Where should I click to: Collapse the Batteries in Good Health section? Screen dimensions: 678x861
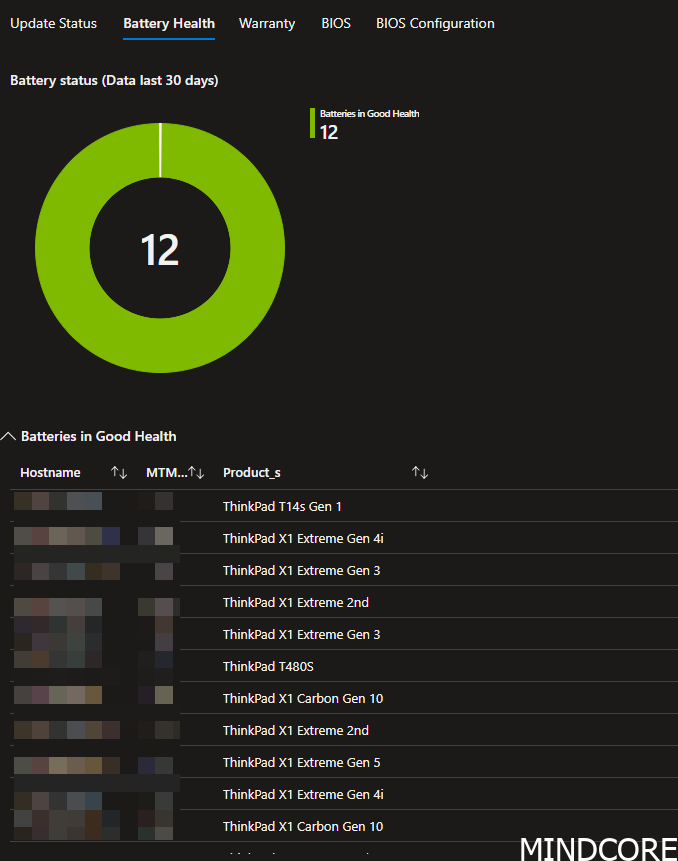tap(8, 437)
